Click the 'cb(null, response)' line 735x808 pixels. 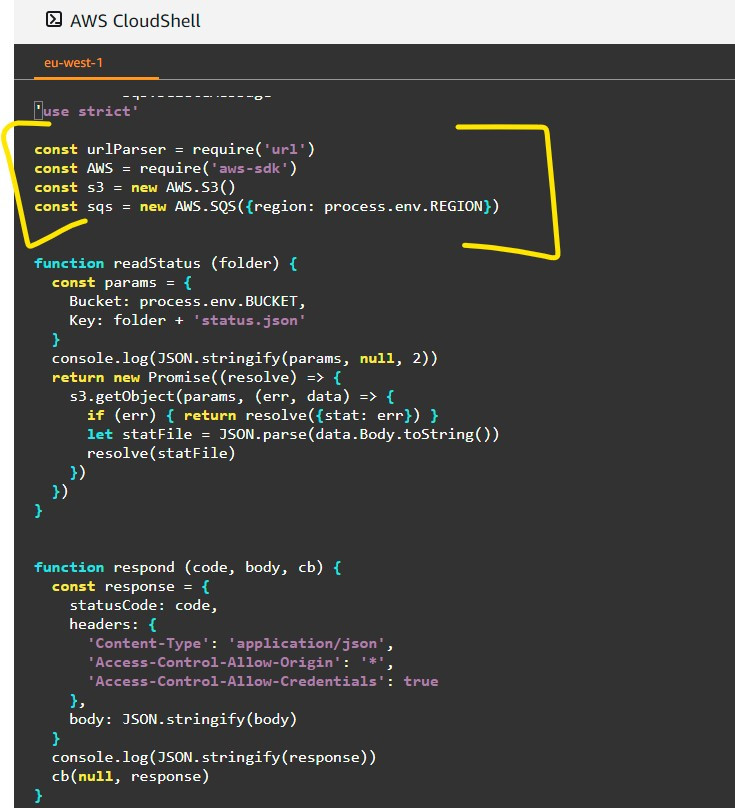[x=130, y=777]
